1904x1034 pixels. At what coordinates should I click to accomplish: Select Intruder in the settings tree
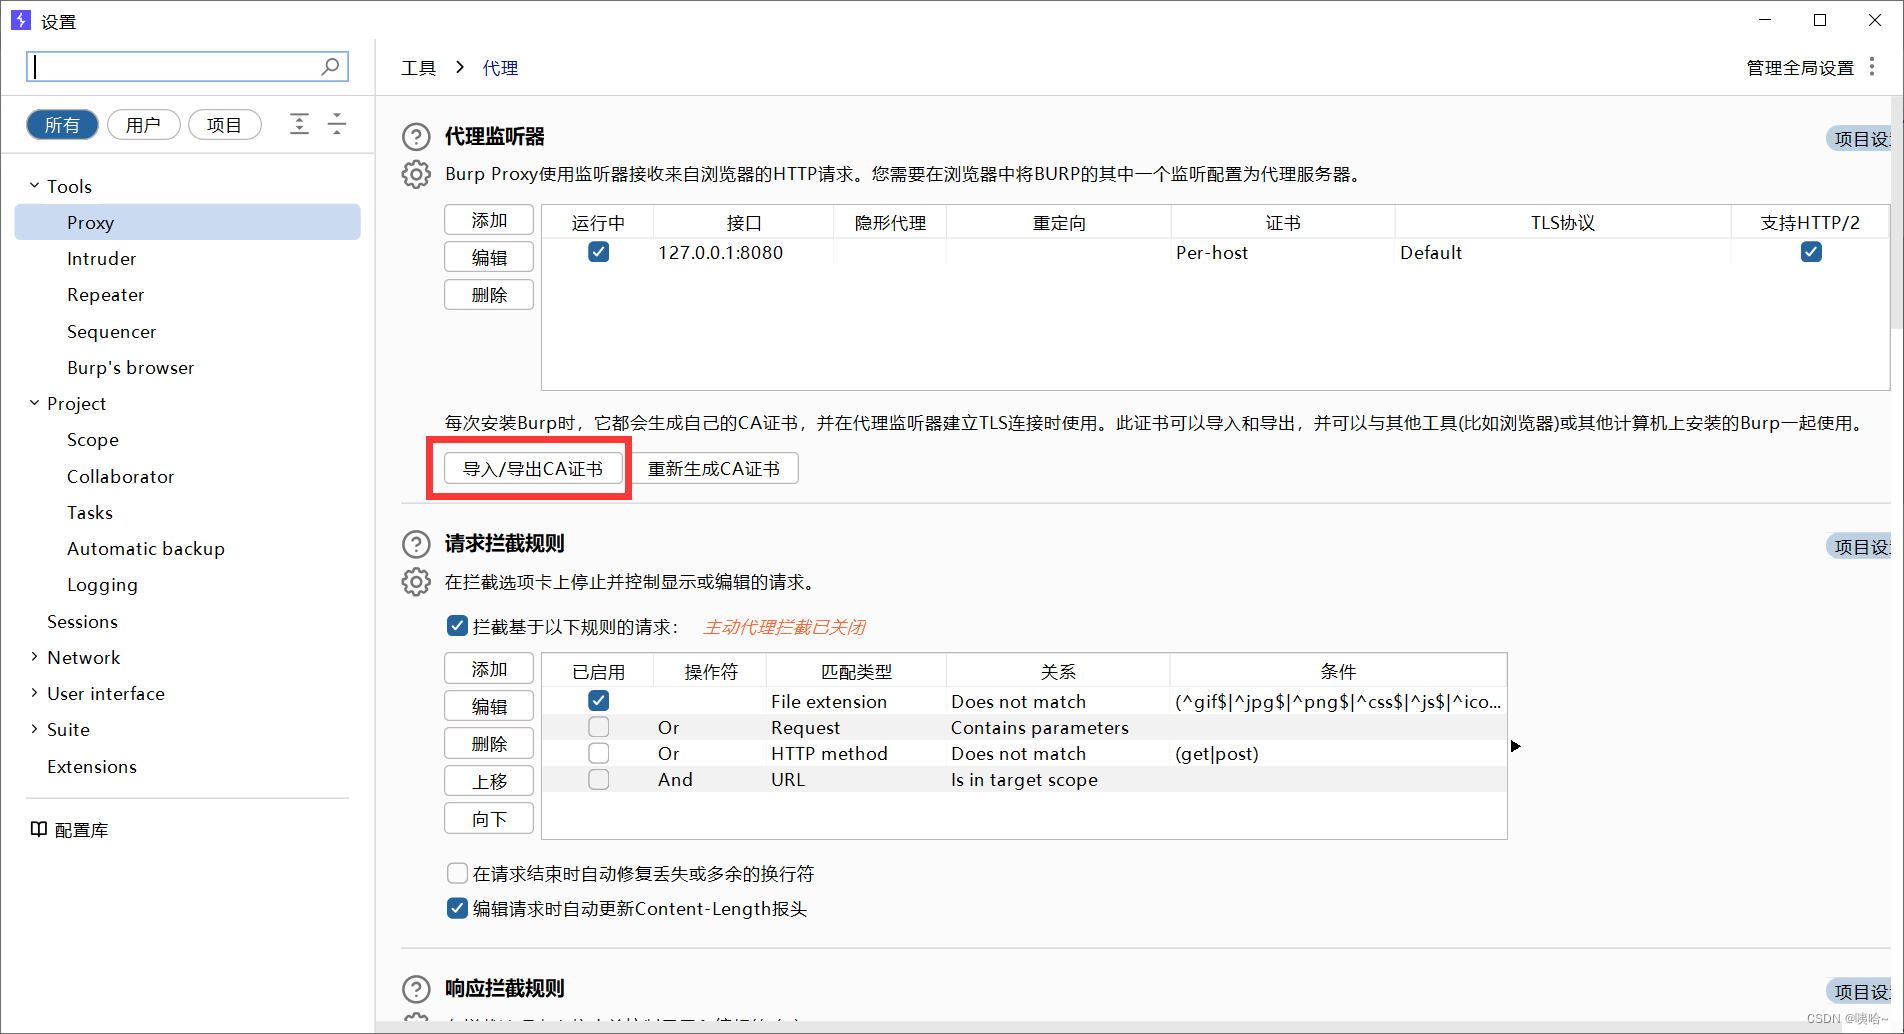(101, 258)
